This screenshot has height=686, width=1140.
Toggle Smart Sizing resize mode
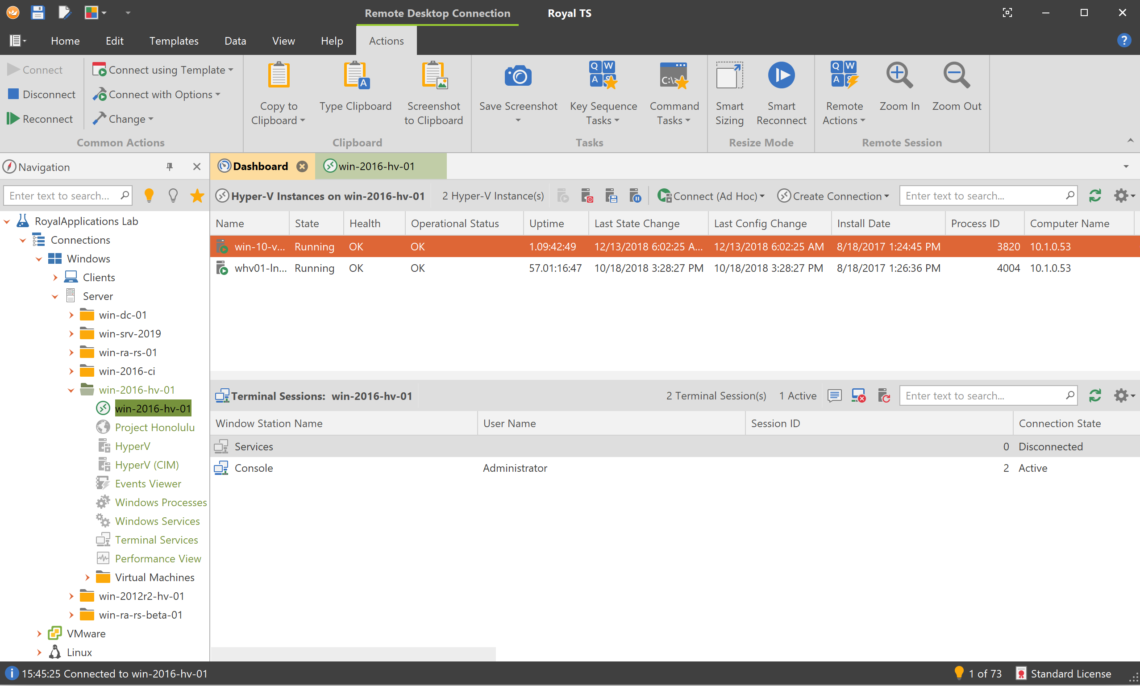729,77
